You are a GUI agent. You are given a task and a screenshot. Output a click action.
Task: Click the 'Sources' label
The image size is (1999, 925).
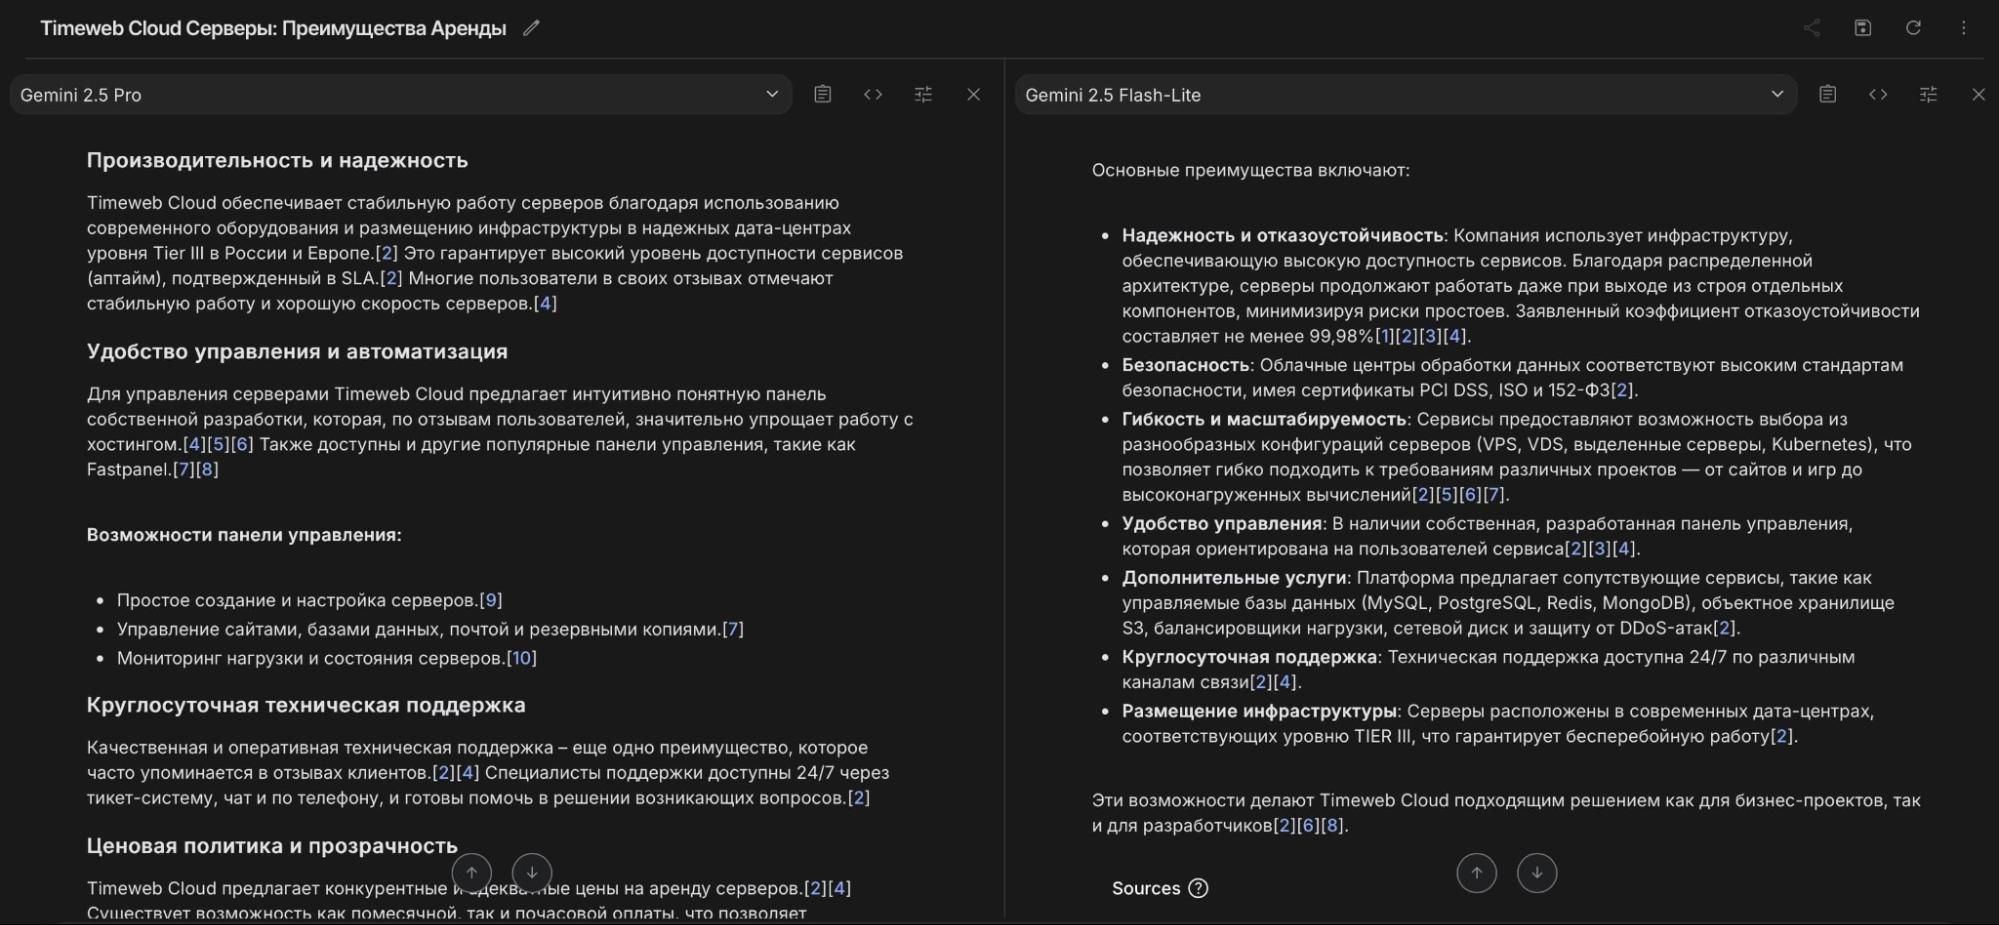1146,888
